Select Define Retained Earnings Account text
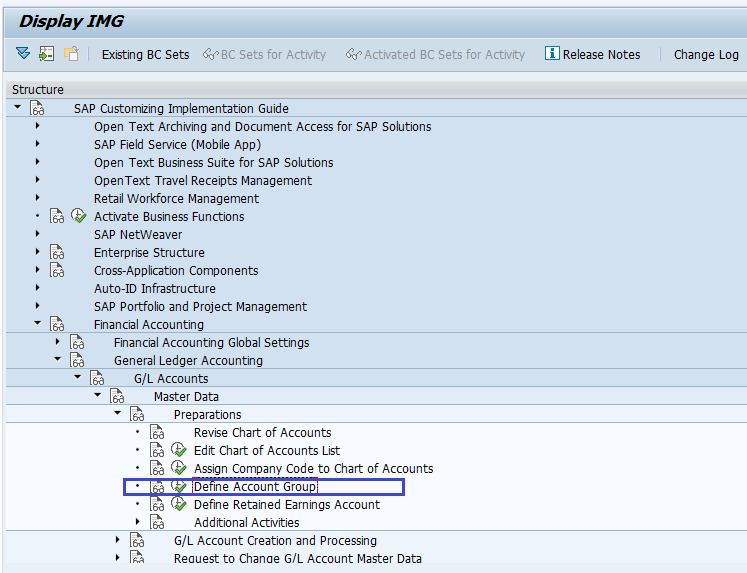Viewport: 747px width, 573px height. (287, 505)
